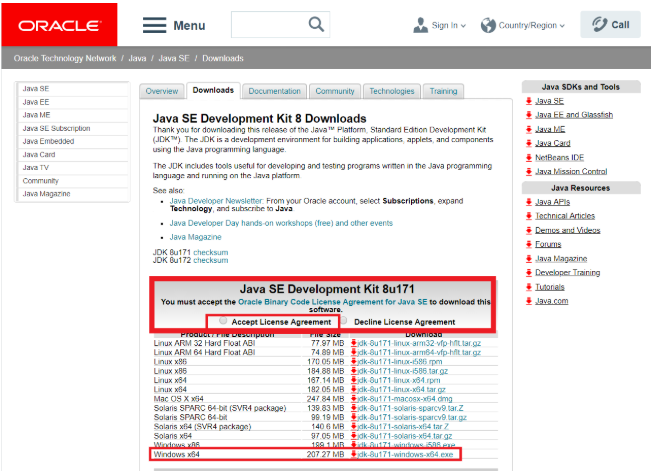Viewport: 652px width, 476px height.
Task: Click red download icon for macosx-x64.dmg
Action: point(354,399)
